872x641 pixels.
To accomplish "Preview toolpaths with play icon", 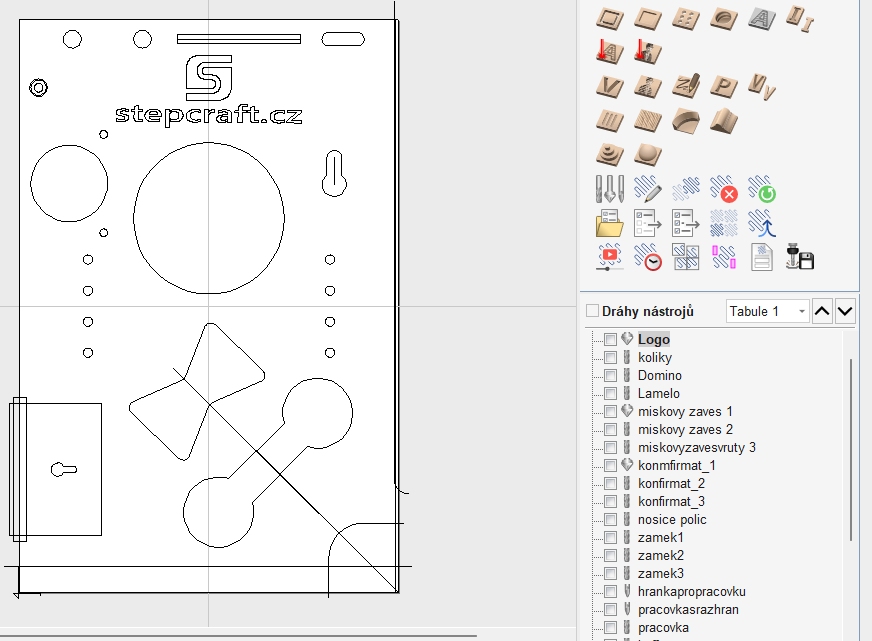I will 610,257.
